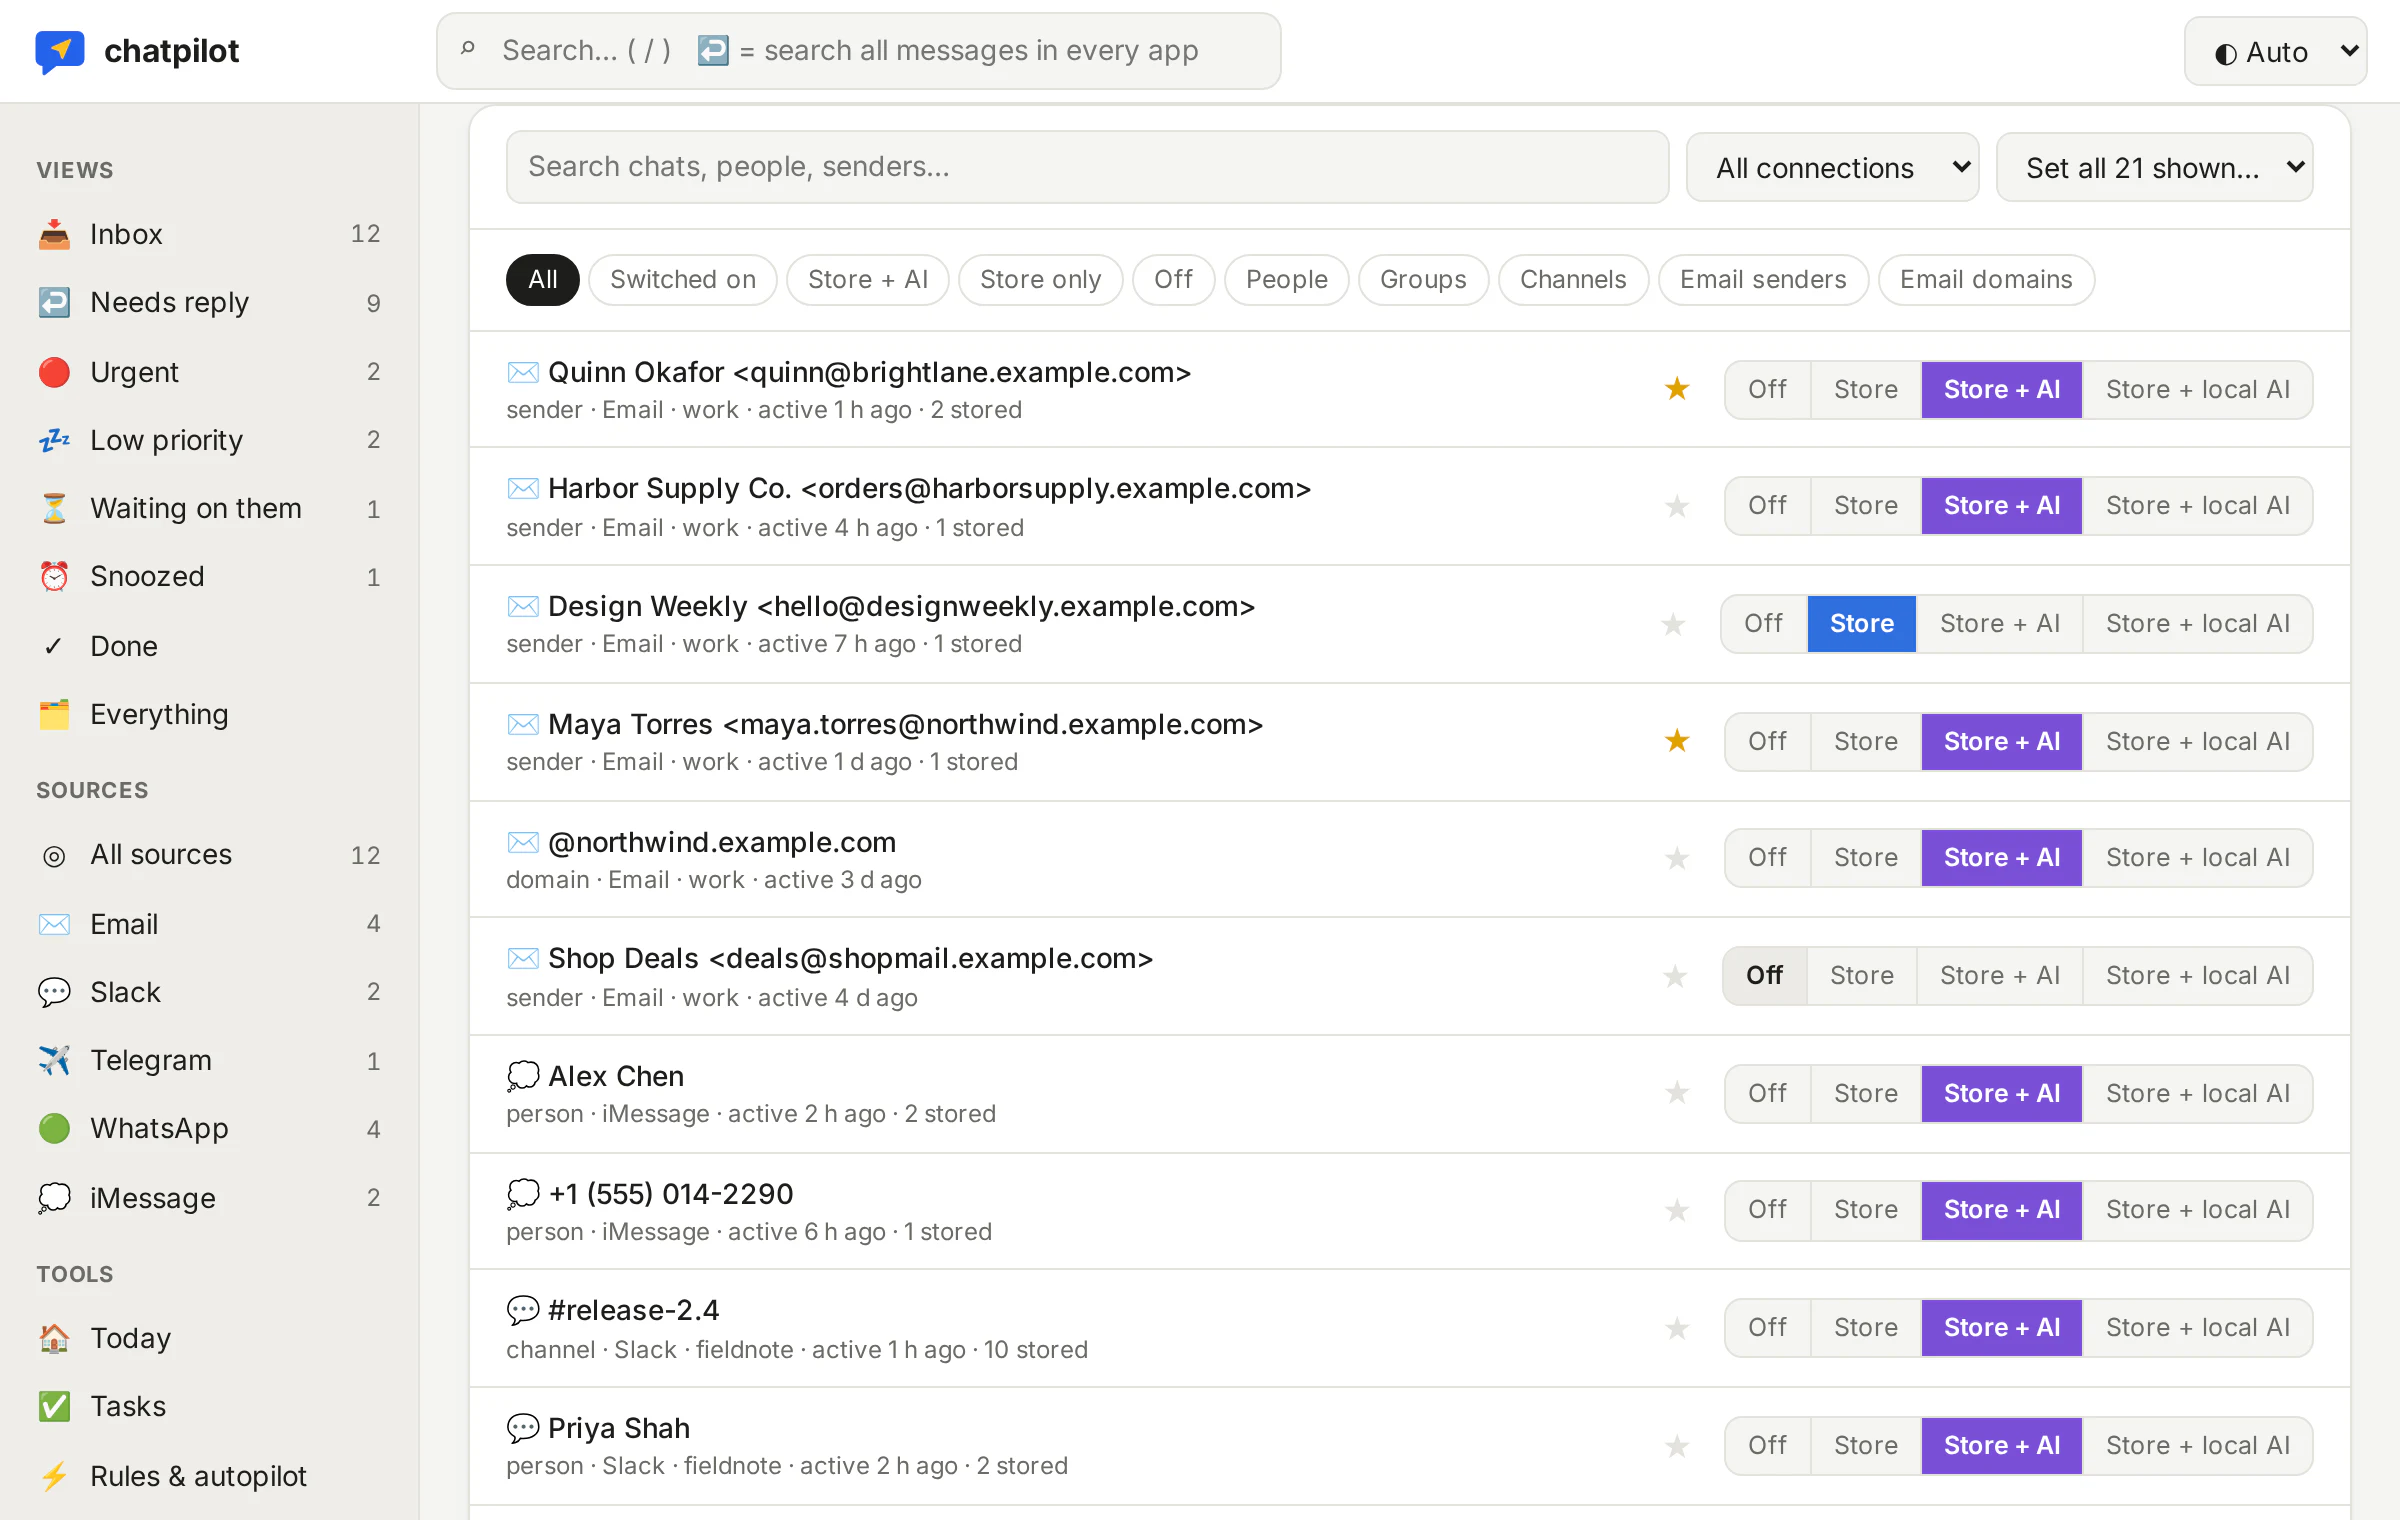Open the All connections dropdown
Image resolution: width=2400 pixels, height=1520 pixels.
(1832, 168)
